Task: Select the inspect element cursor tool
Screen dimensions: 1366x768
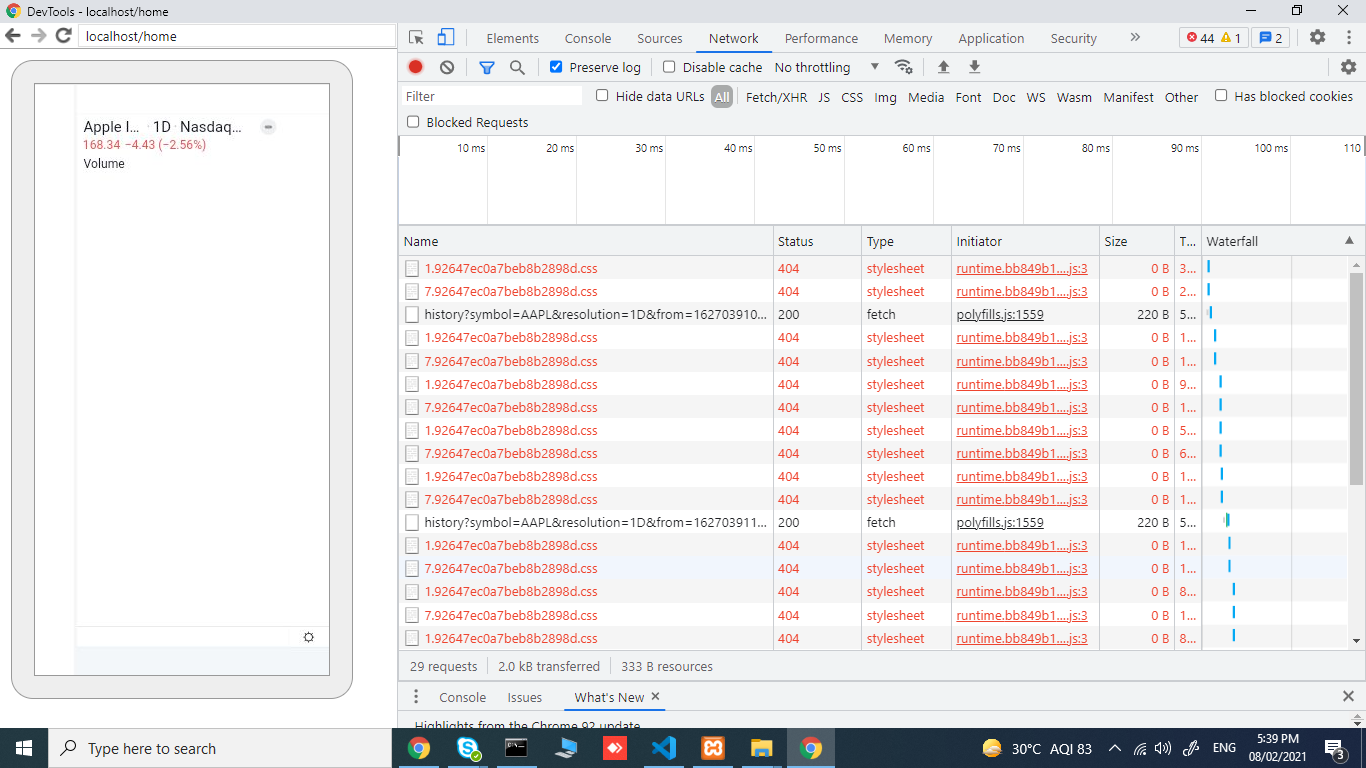Action: pos(415,36)
